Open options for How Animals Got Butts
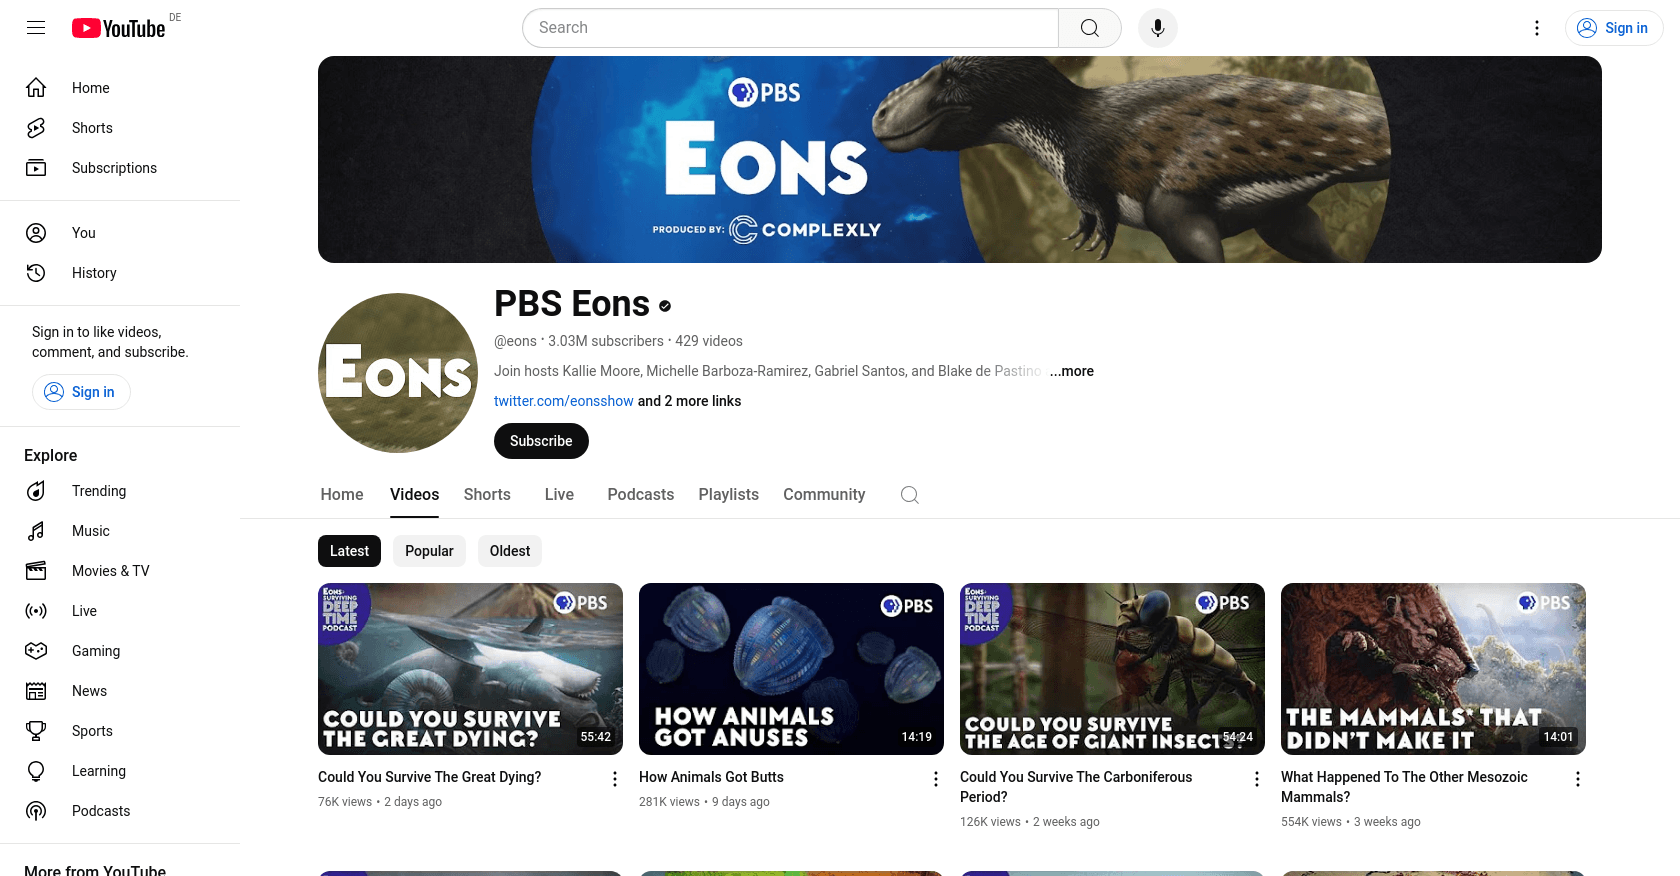This screenshot has width=1680, height=876. pyautogui.click(x=936, y=779)
